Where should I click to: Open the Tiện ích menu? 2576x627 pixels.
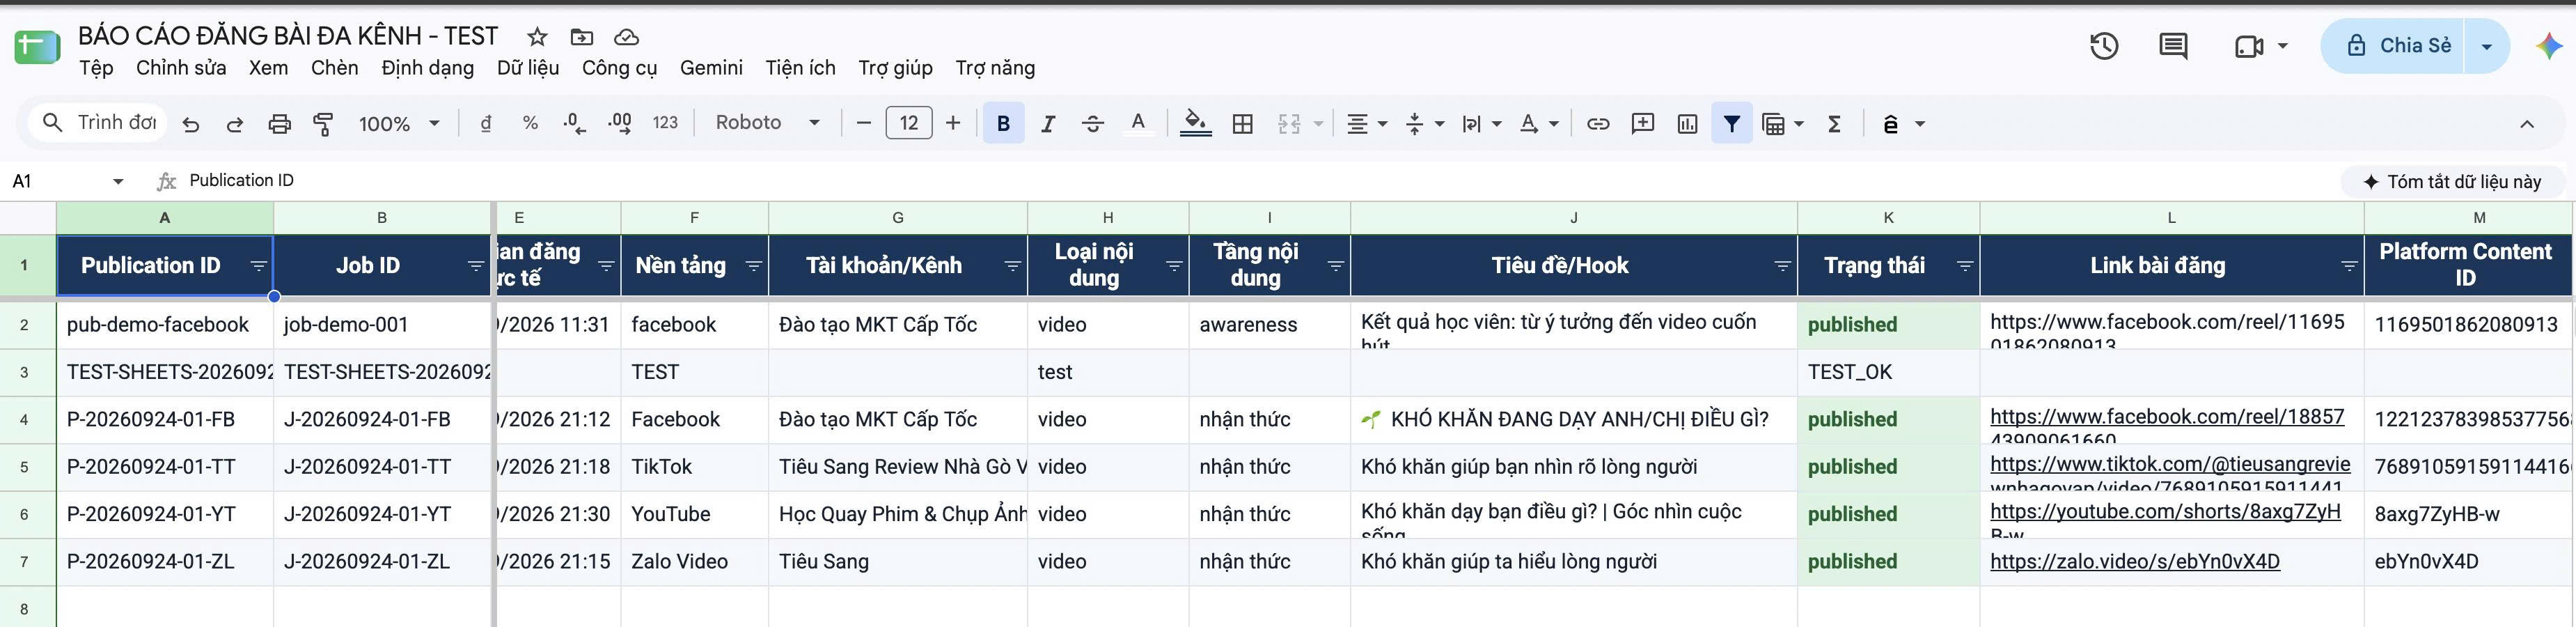[x=800, y=68]
